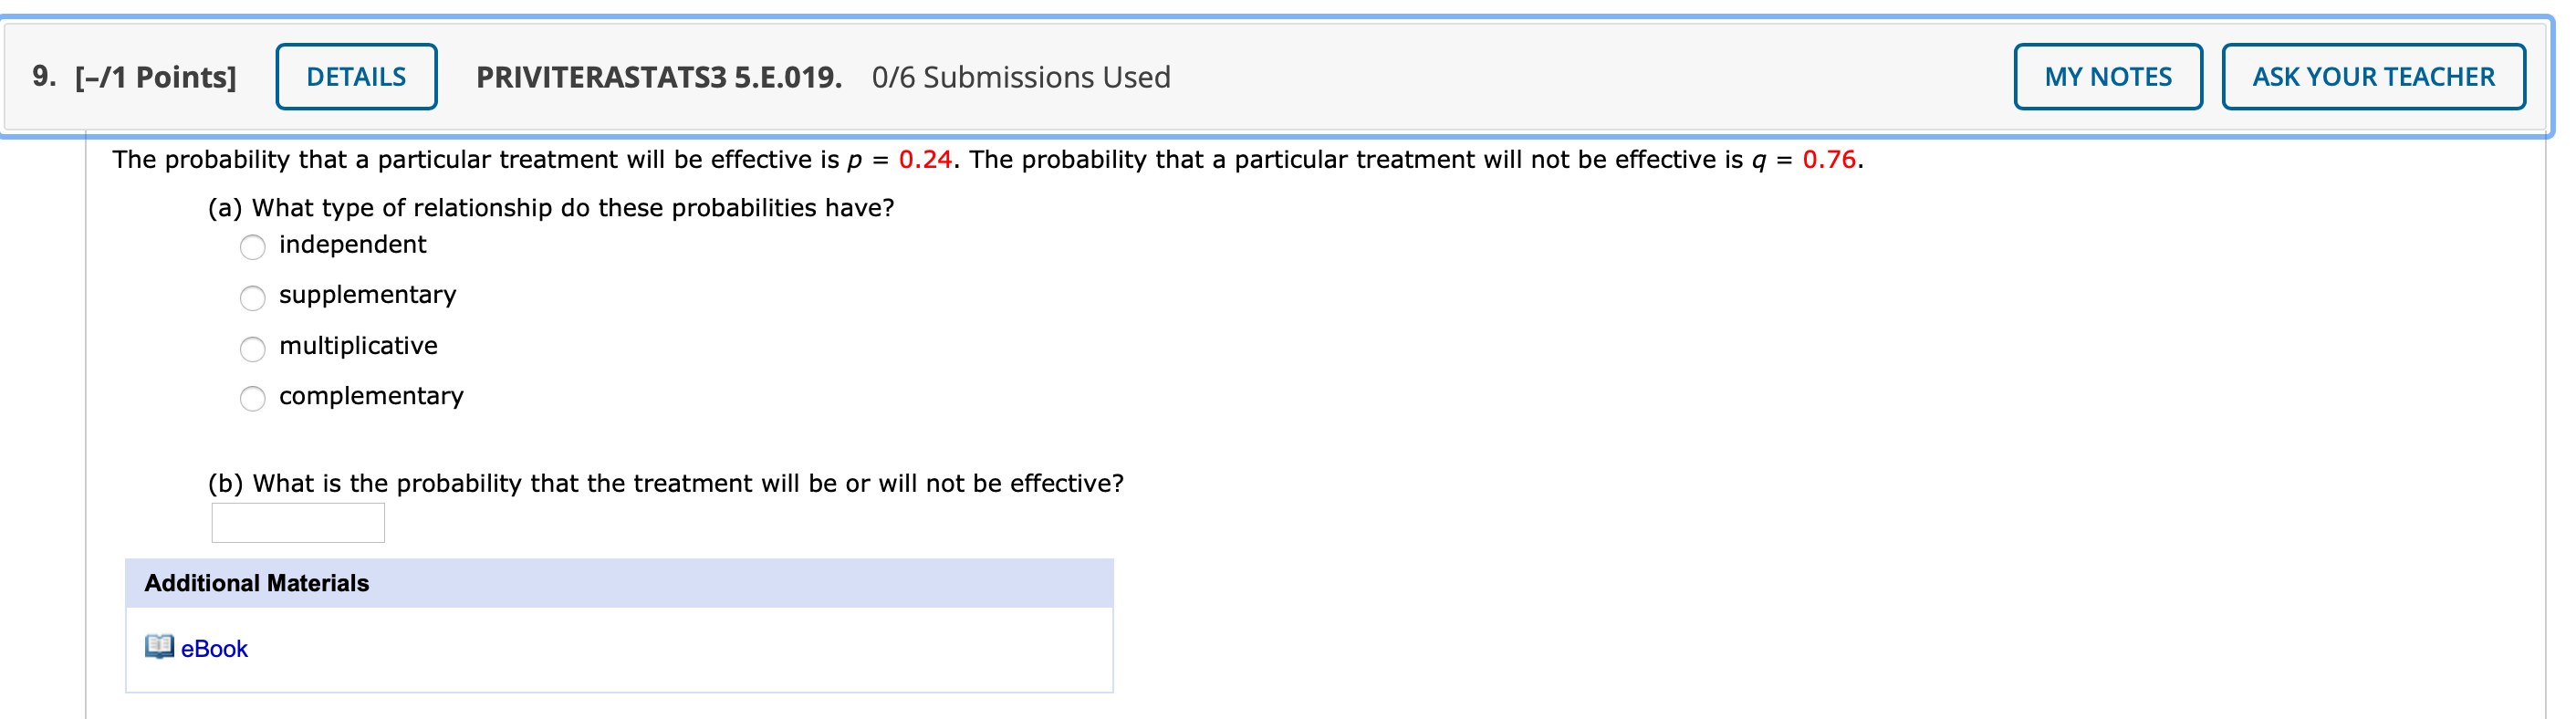This screenshot has width=2576, height=719.
Task: Select the multiplicative radio button
Action: pyautogui.click(x=253, y=349)
